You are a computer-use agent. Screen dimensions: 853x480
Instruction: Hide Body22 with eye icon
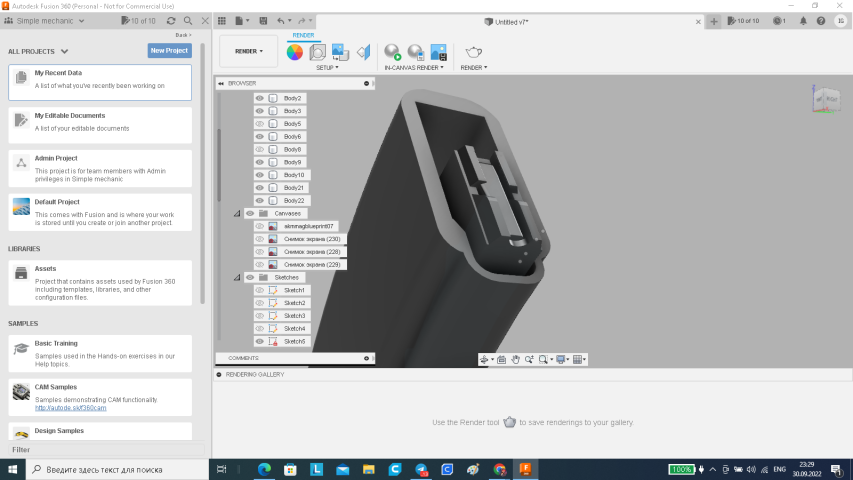tap(259, 201)
